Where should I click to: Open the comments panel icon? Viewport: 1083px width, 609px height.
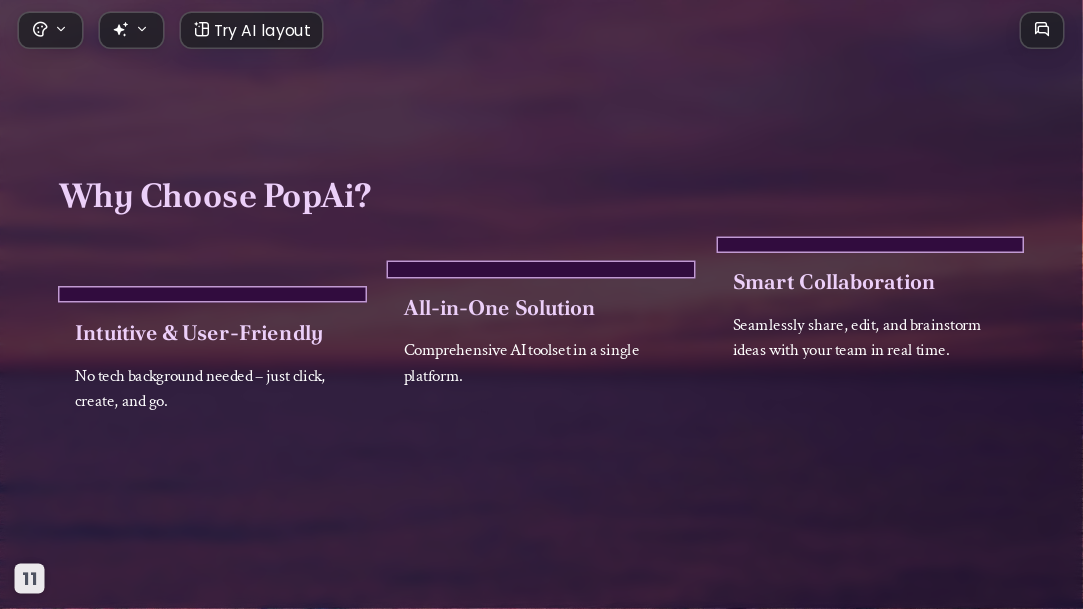click(1042, 30)
